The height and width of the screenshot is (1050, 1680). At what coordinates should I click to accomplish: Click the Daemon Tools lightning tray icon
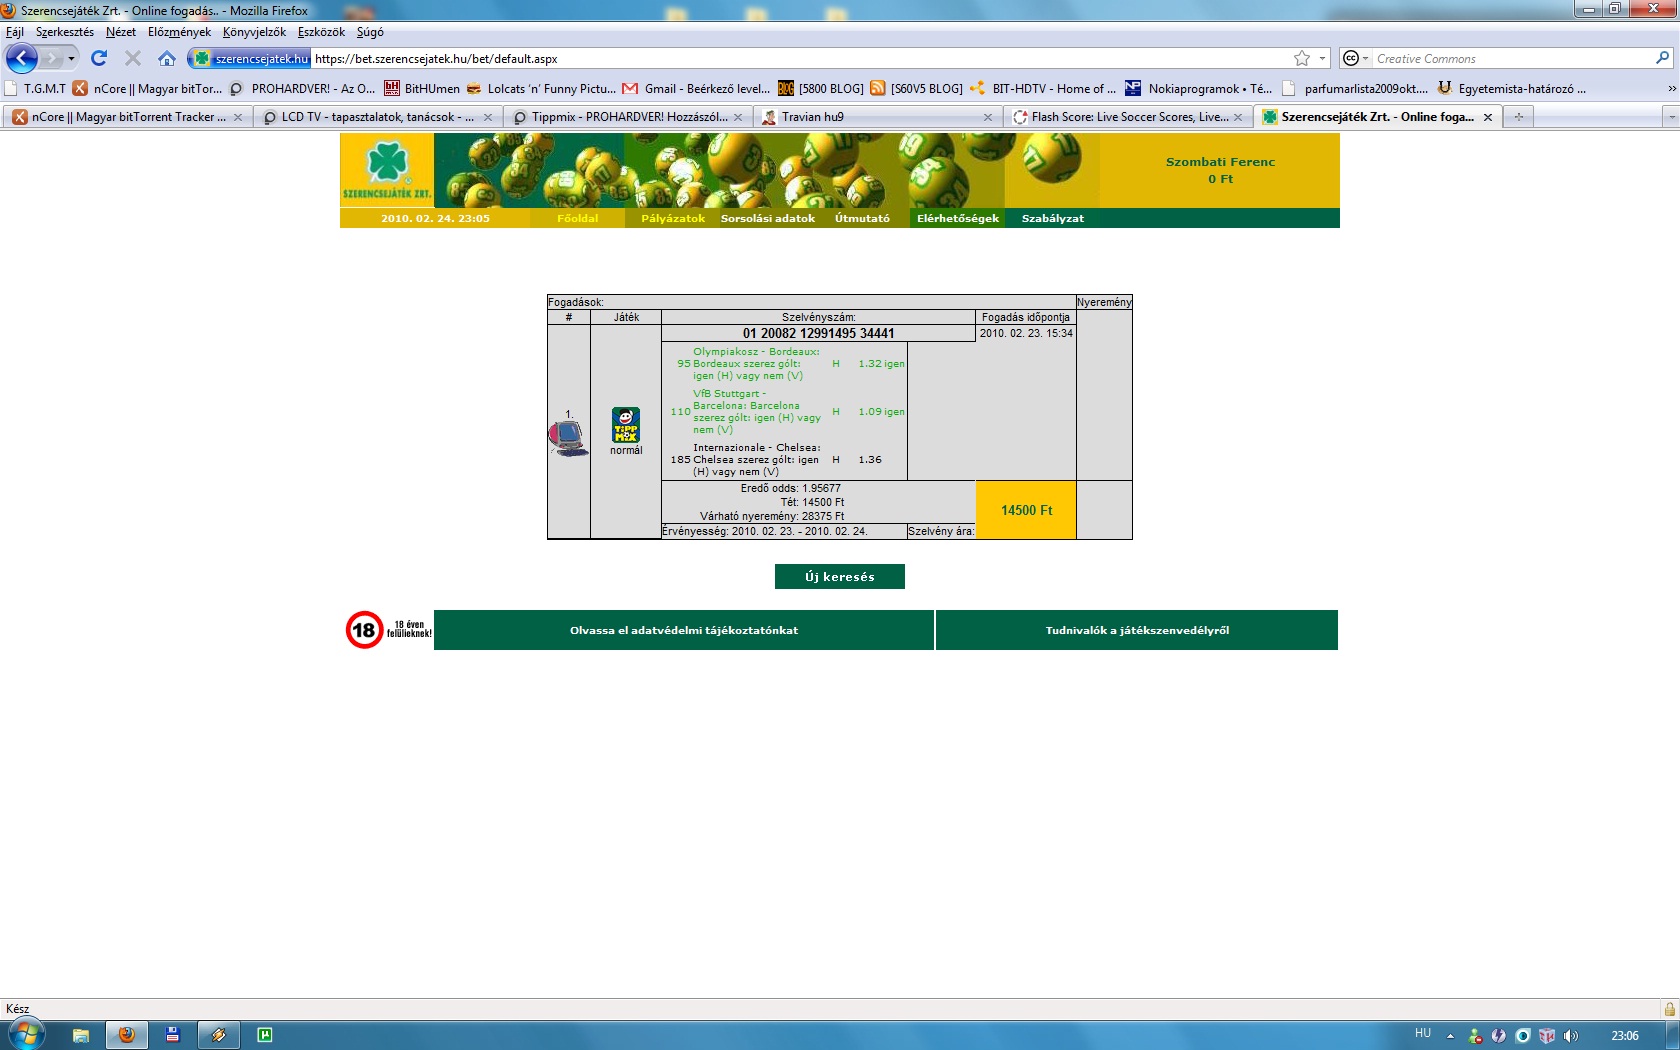coord(1498,1036)
